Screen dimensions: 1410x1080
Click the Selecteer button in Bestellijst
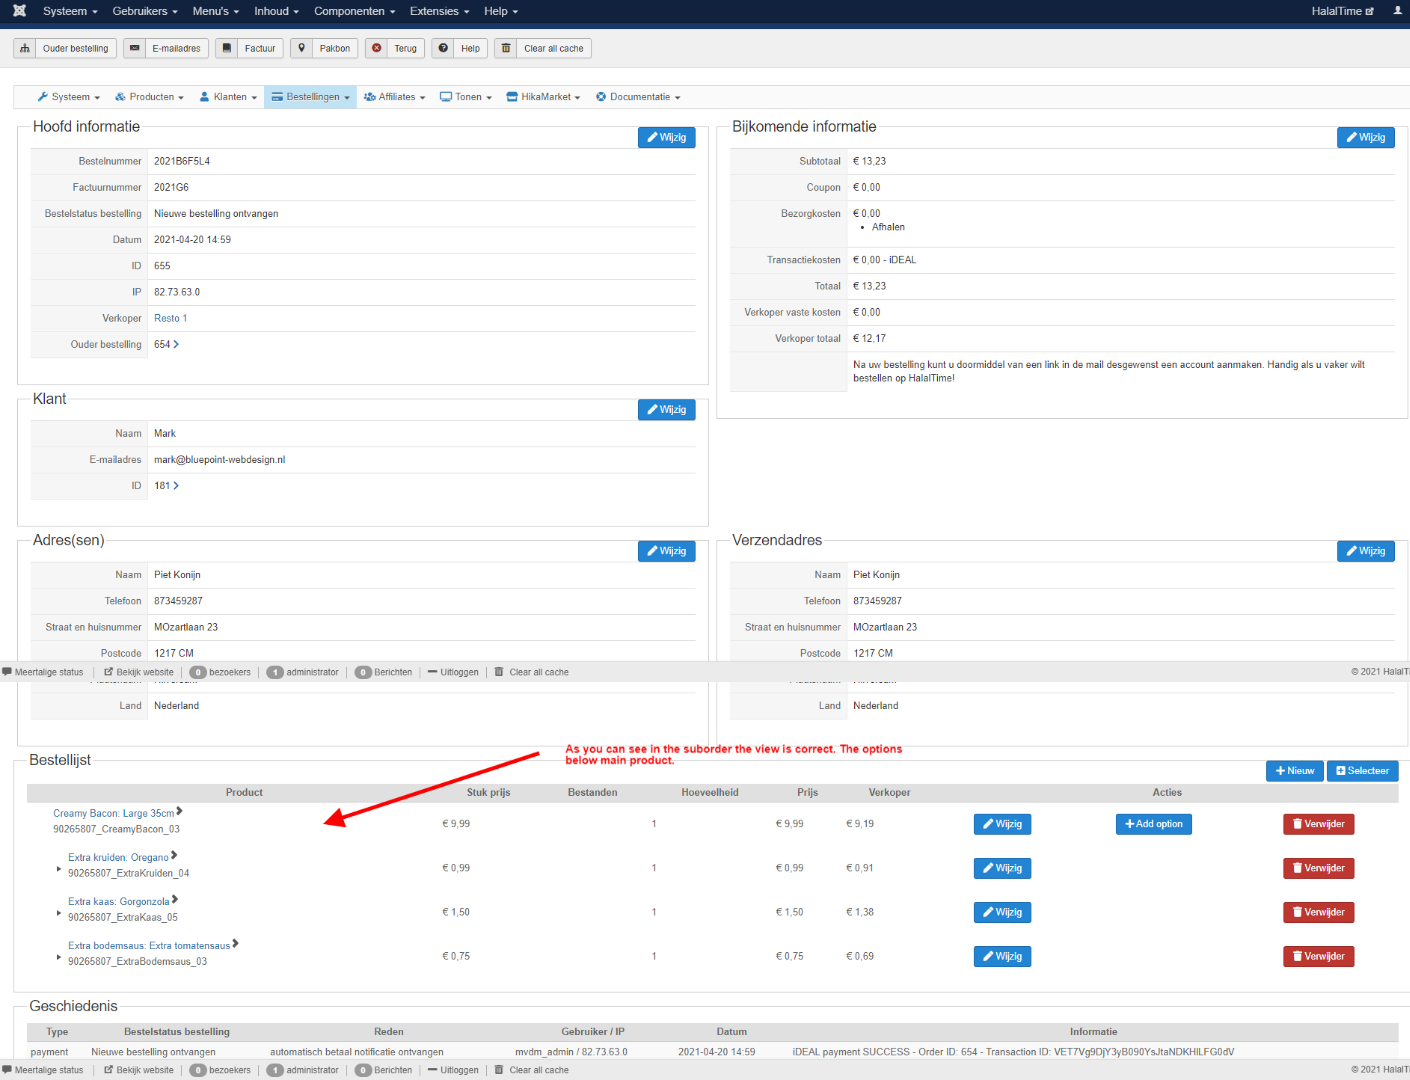coord(1362,771)
